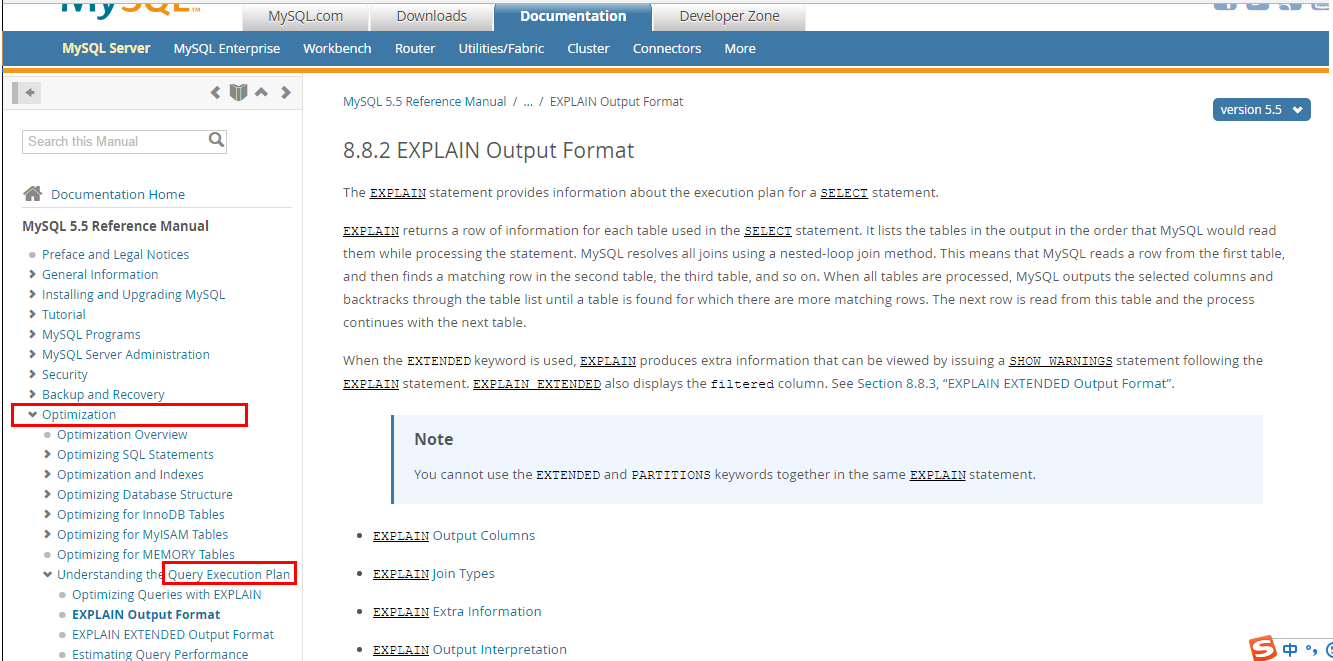Click the MySQL 5.5 Reference Manual sidebar heading
Screen dimensions: 1333x661
click(116, 226)
